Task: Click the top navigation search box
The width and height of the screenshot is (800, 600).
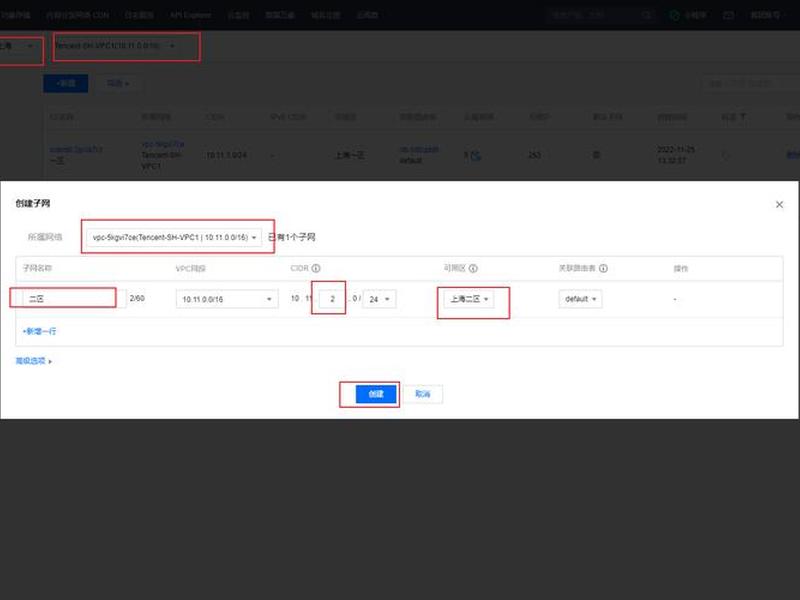Action: click(601, 15)
